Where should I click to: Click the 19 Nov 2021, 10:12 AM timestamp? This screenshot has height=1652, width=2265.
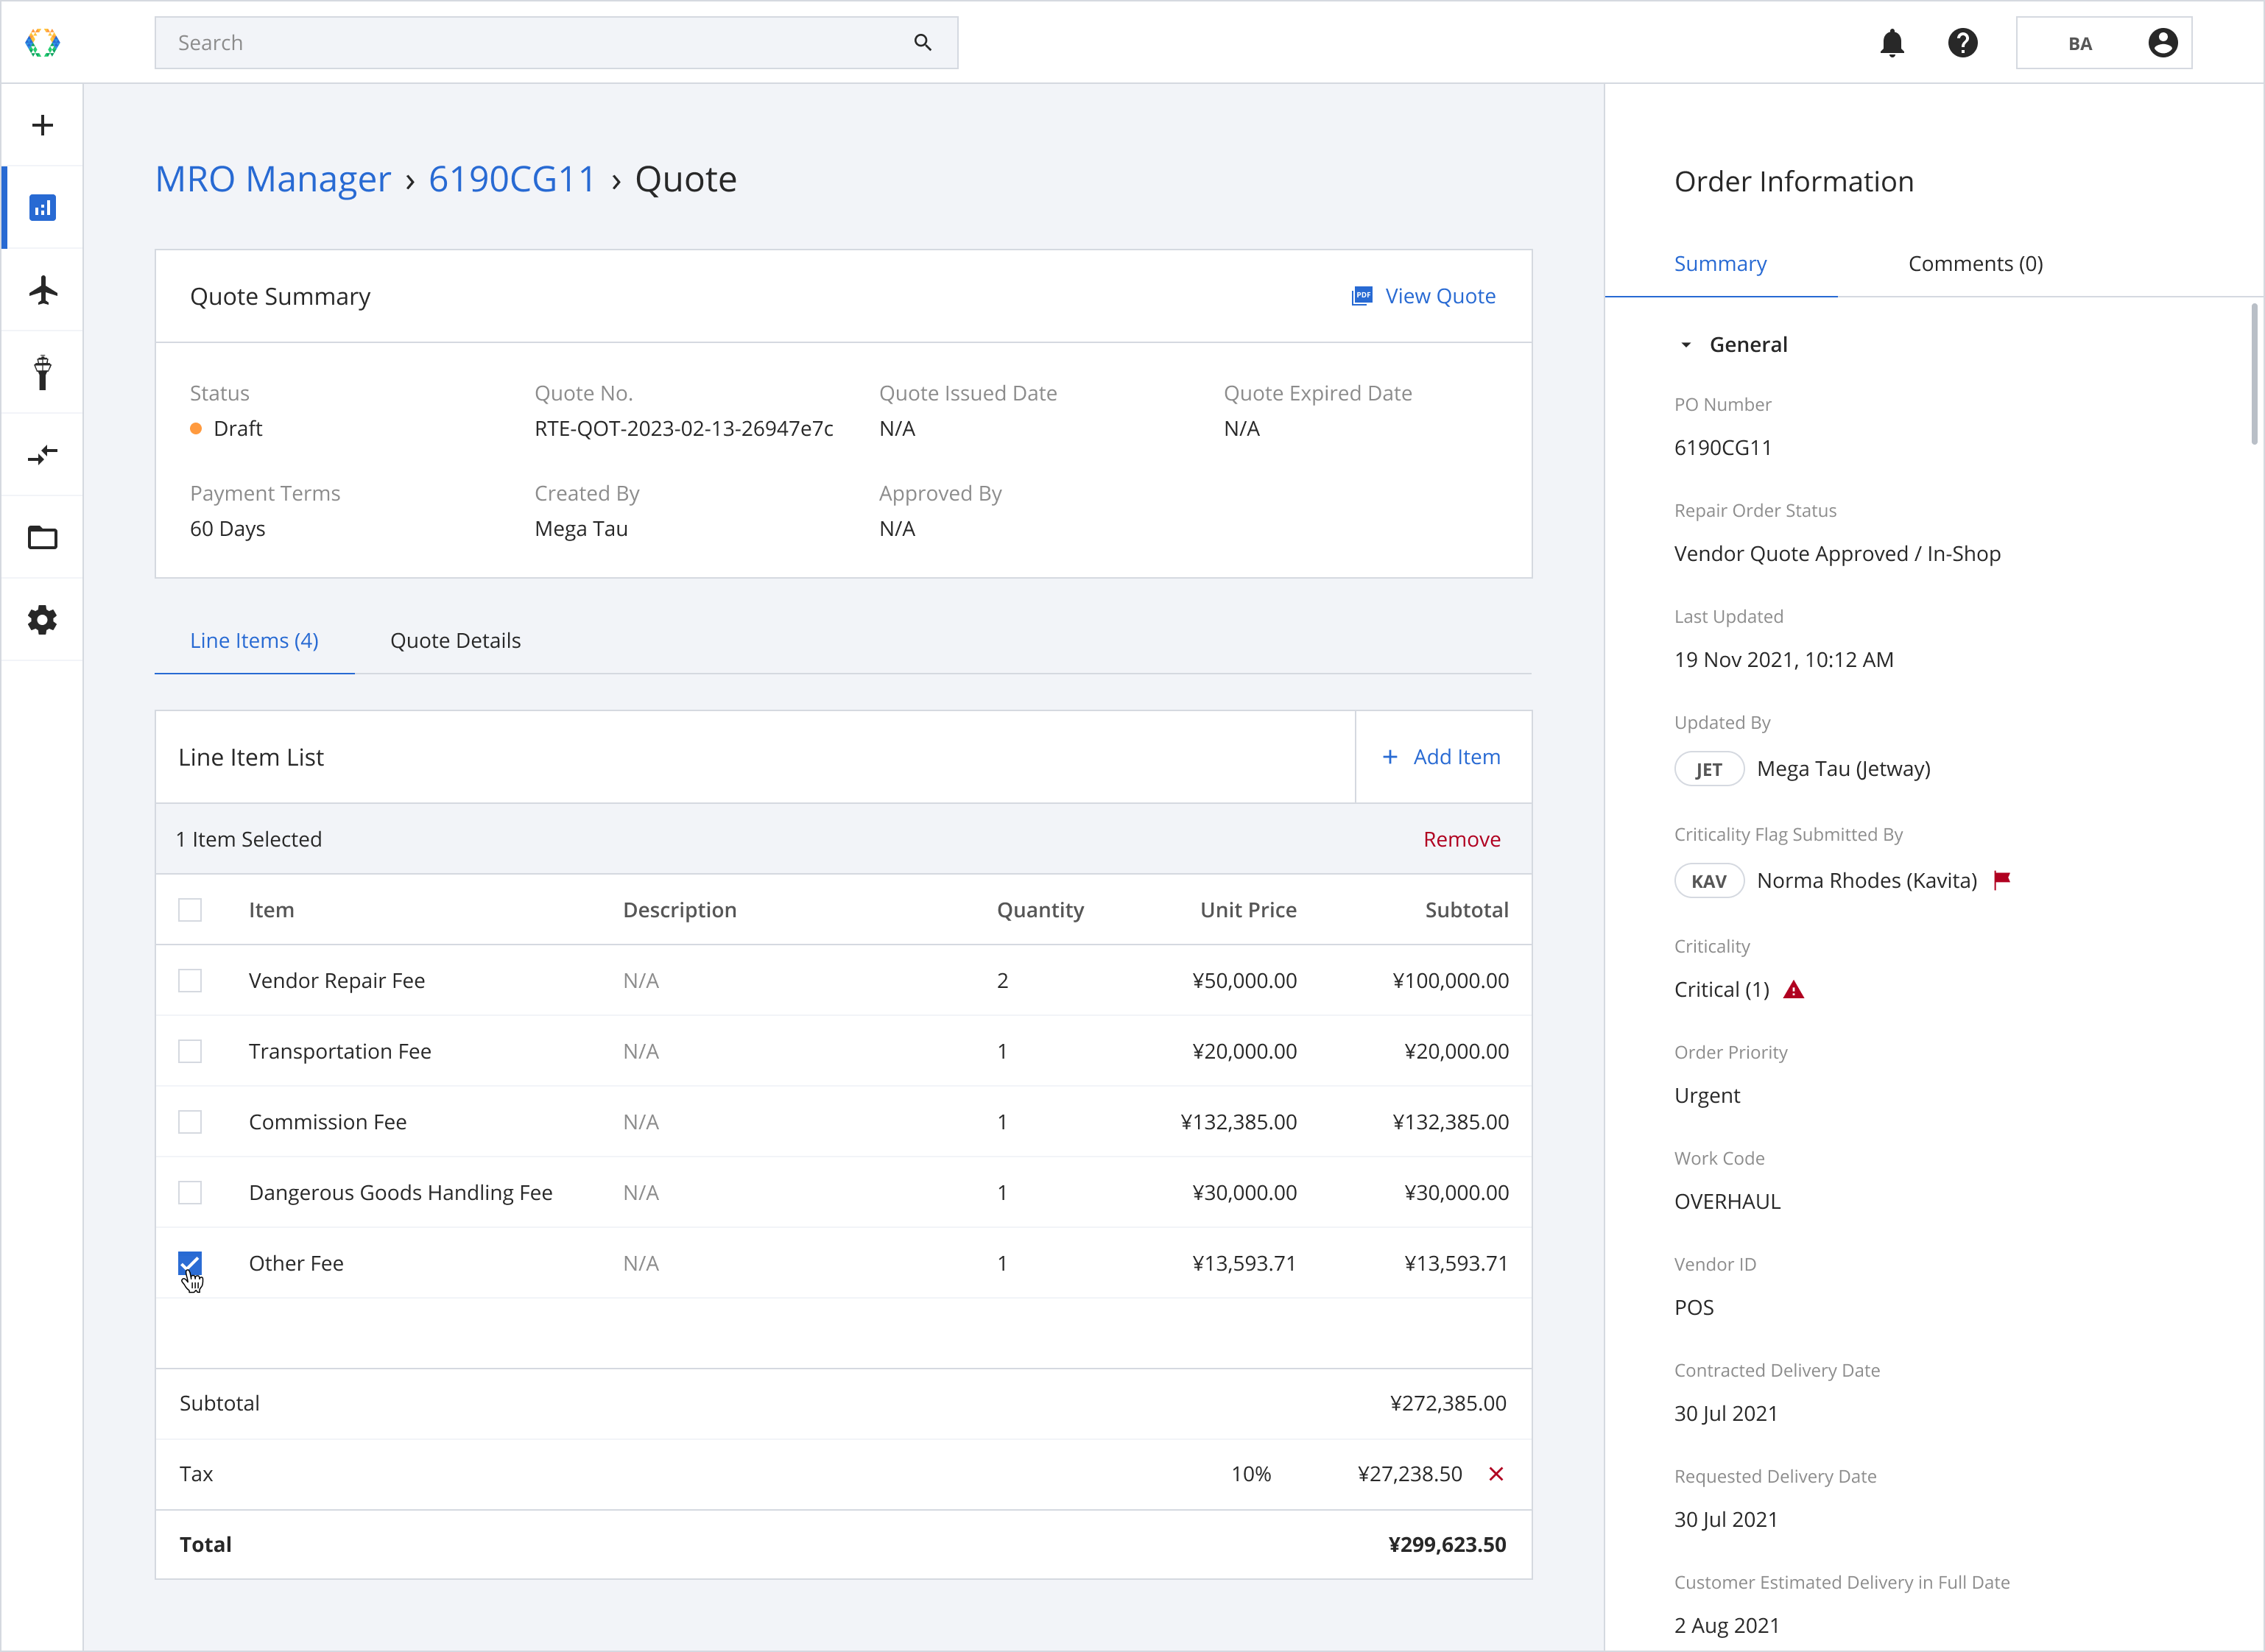coord(1784,660)
